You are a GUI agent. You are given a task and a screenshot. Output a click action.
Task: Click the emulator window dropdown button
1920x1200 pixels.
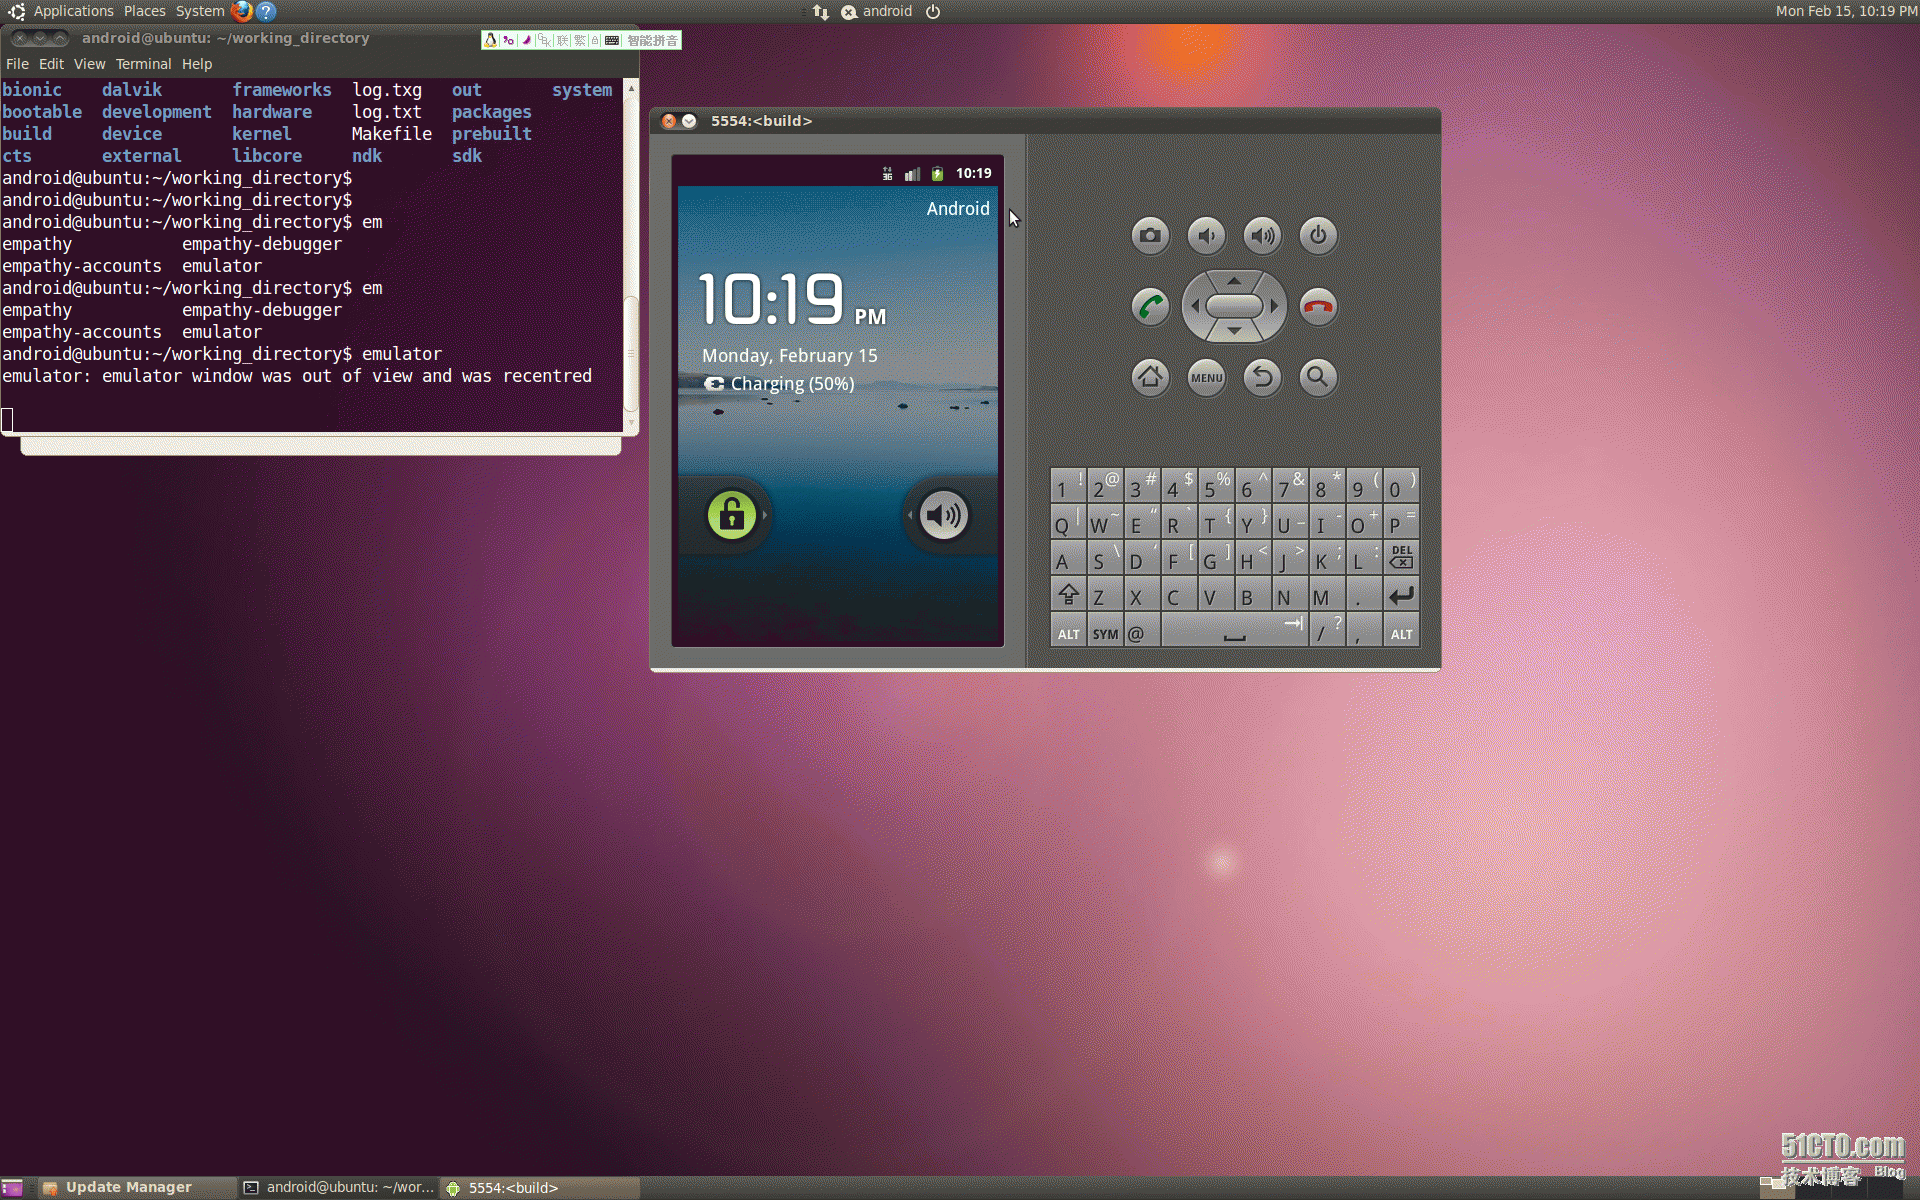[689, 121]
